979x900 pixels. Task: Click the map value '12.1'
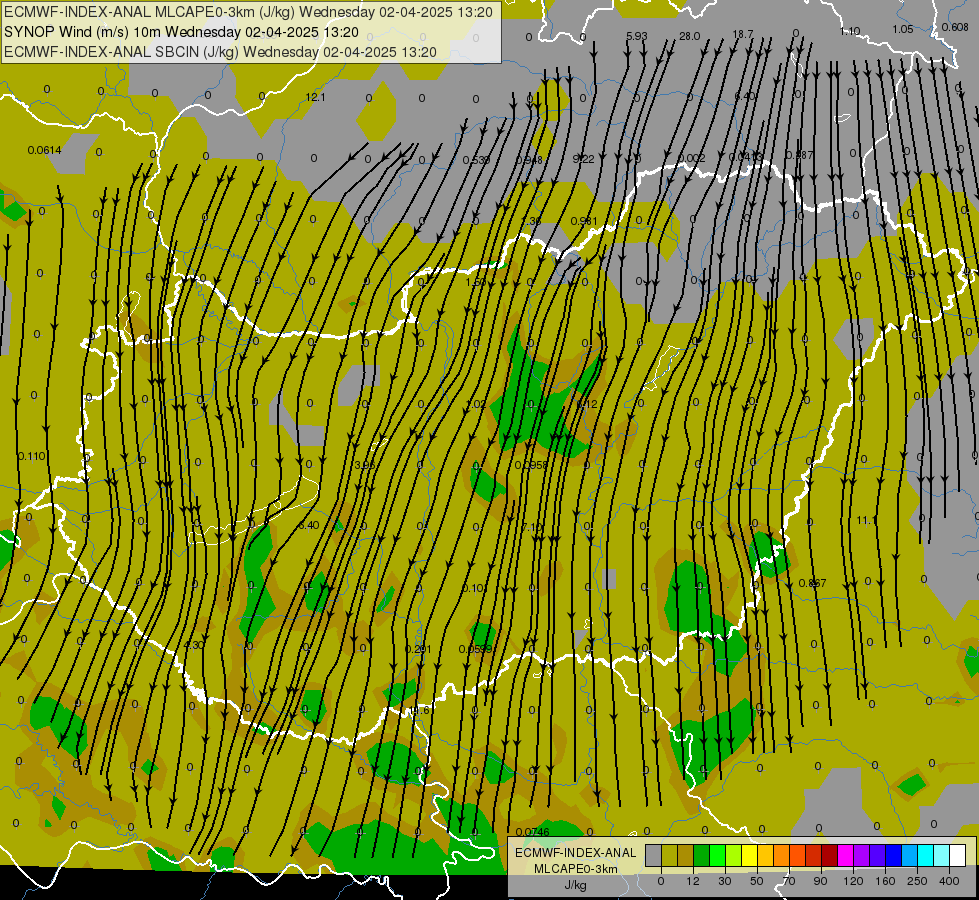(315, 97)
